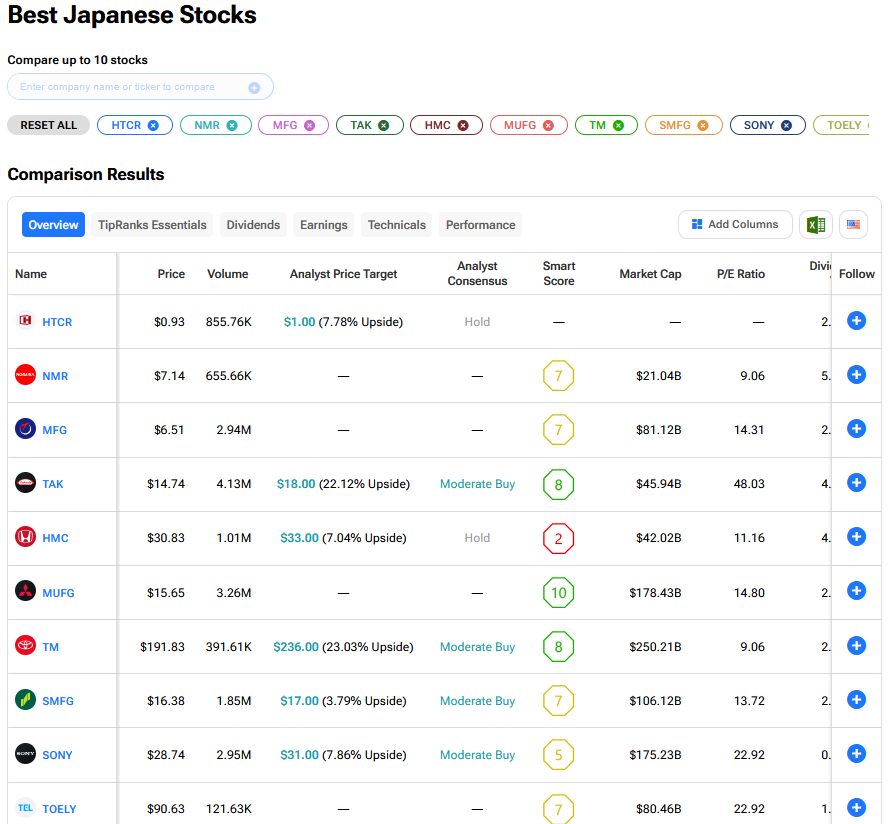The height and width of the screenshot is (824, 893).
Task: Open the NMR ticker link
Action: coord(55,376)
